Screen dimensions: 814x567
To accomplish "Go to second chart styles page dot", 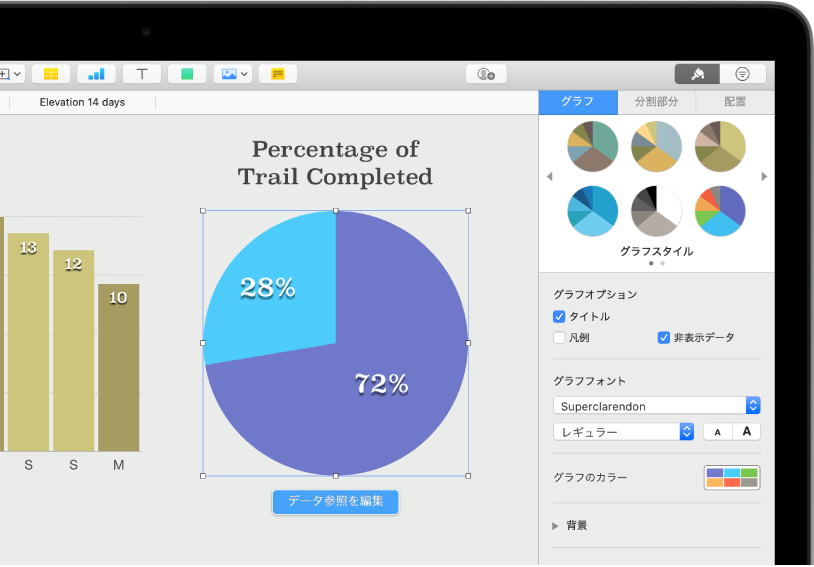I will click(x=662, y=263).
